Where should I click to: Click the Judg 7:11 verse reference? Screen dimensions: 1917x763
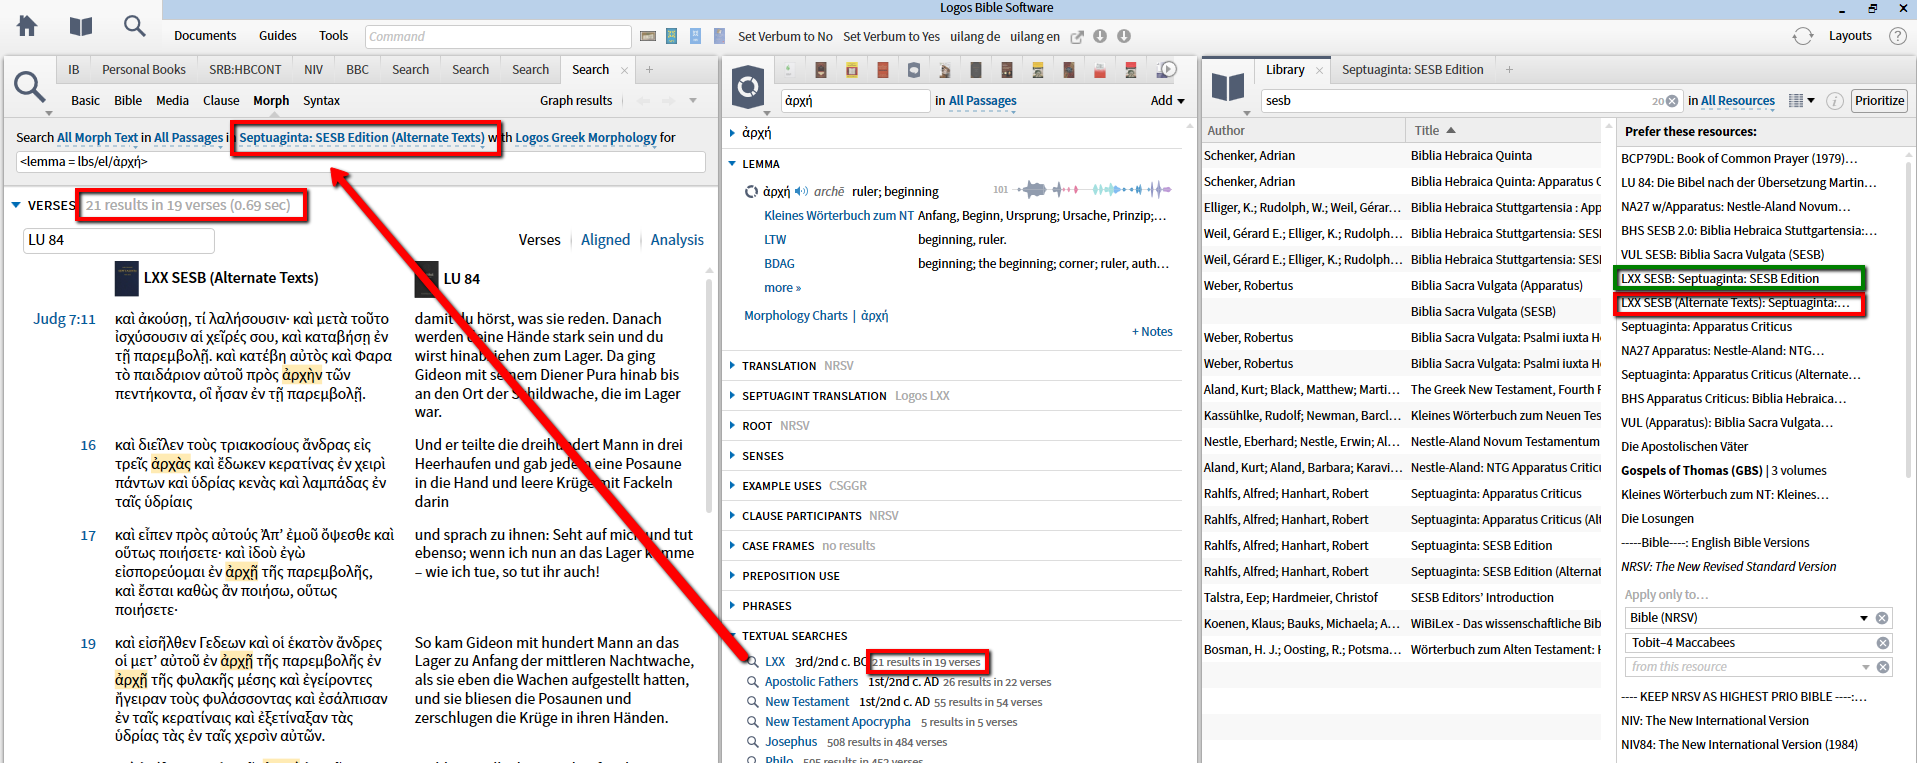[x=65, y=319]
